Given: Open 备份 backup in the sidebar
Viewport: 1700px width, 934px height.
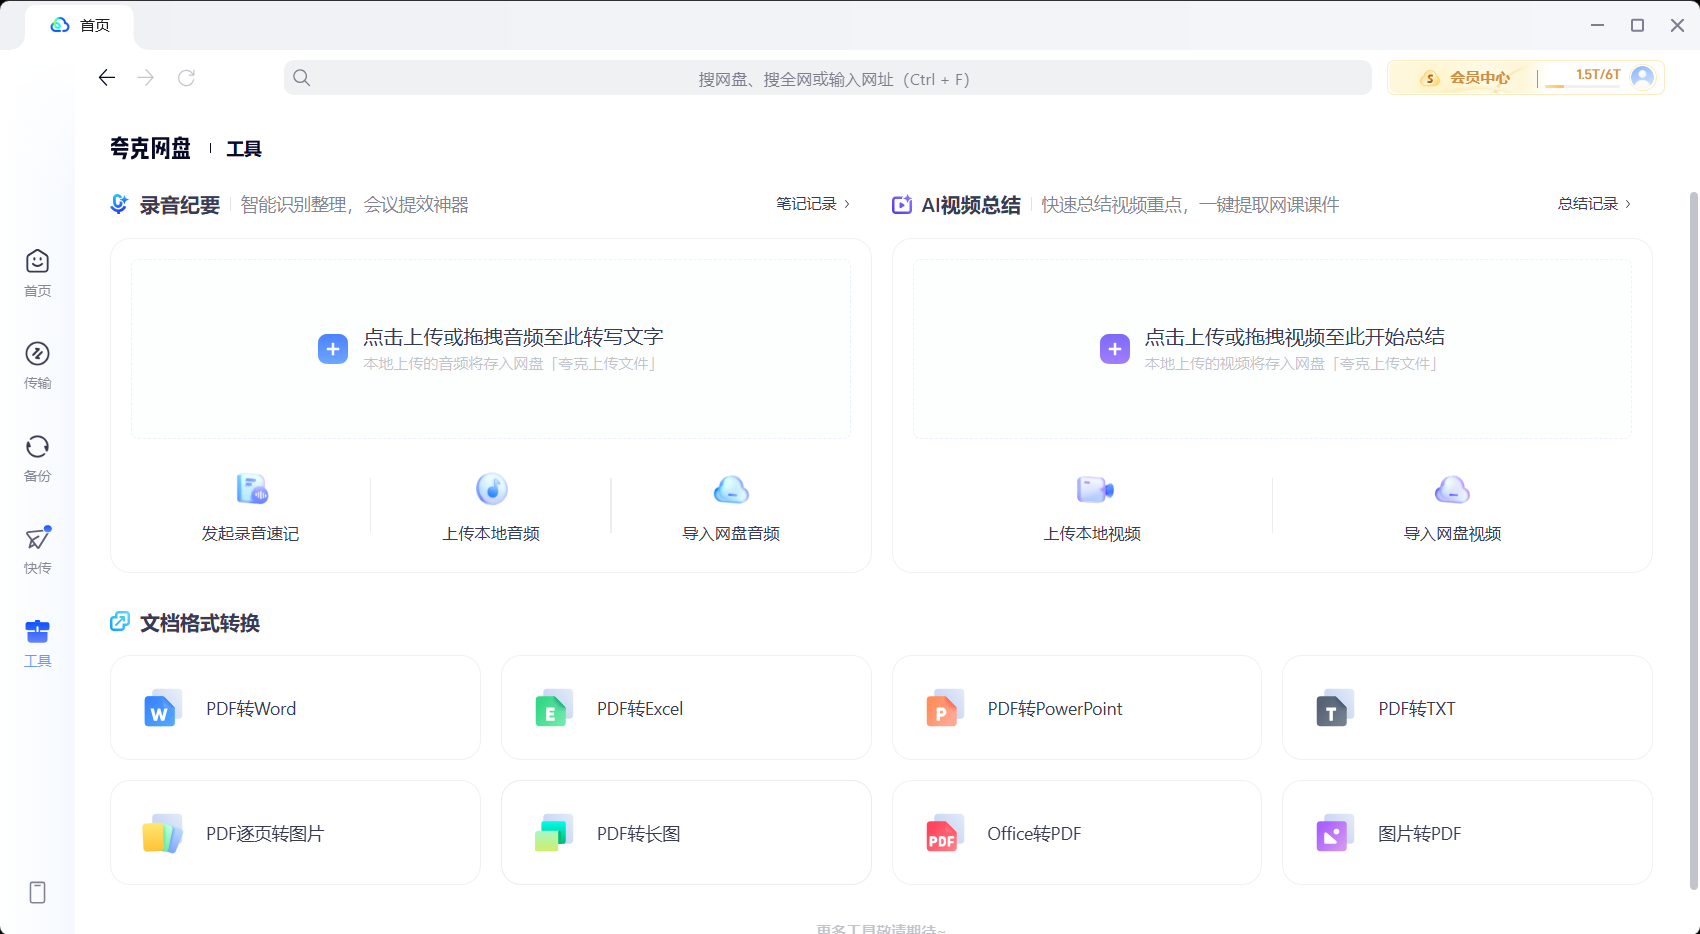Looking at the screenshot, I should (x=37, y=458).
